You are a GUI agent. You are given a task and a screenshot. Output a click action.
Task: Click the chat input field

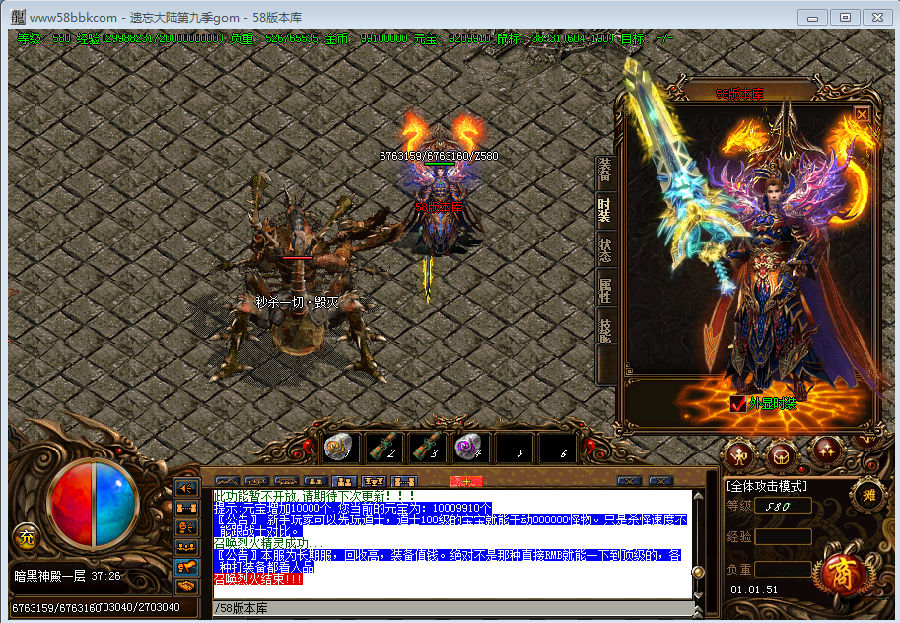point(452,608)
